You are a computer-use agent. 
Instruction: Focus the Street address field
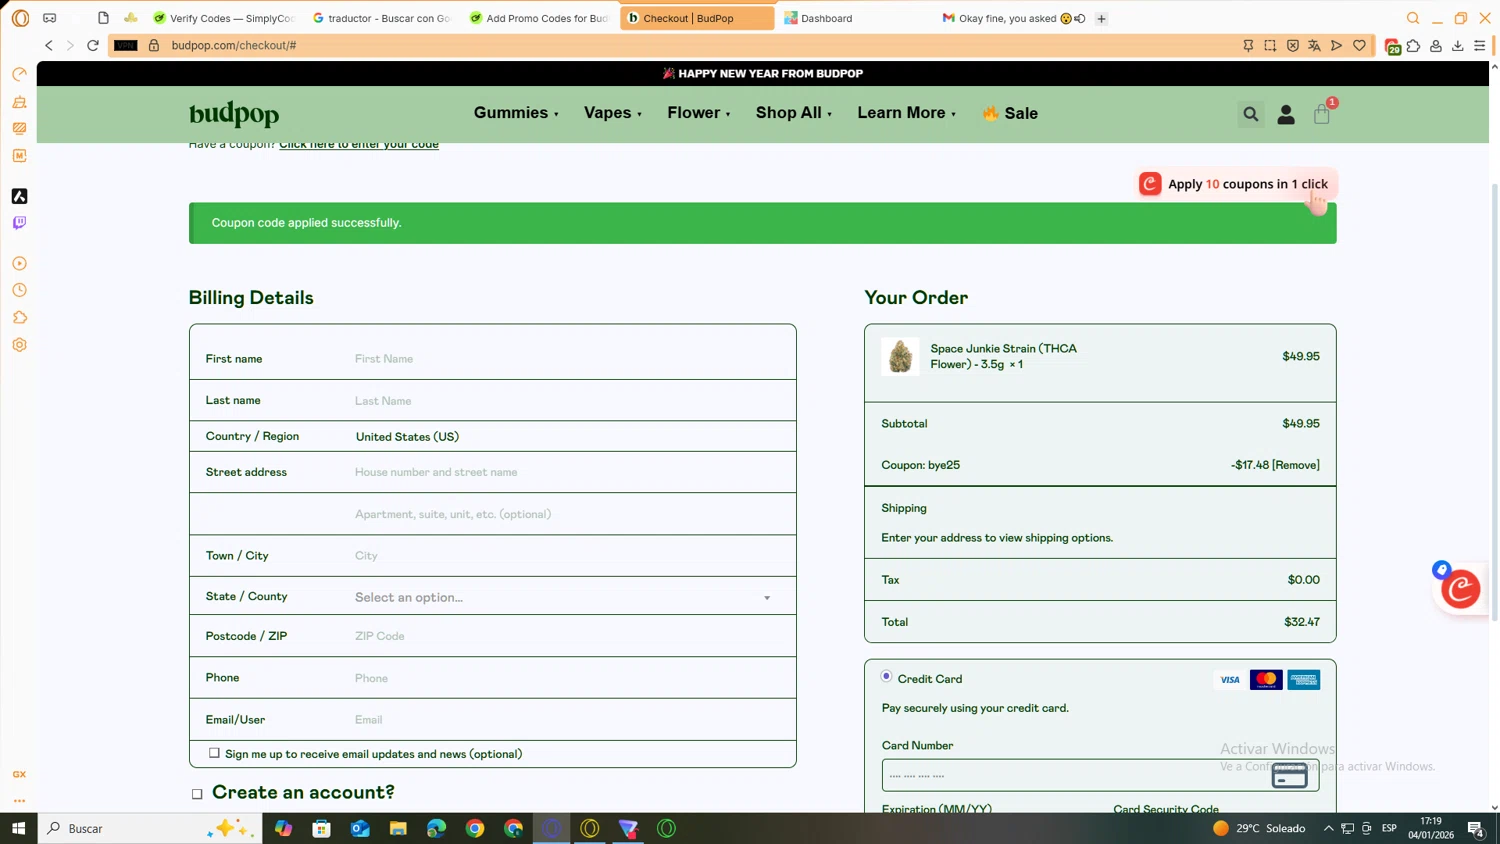pos(570,472)
